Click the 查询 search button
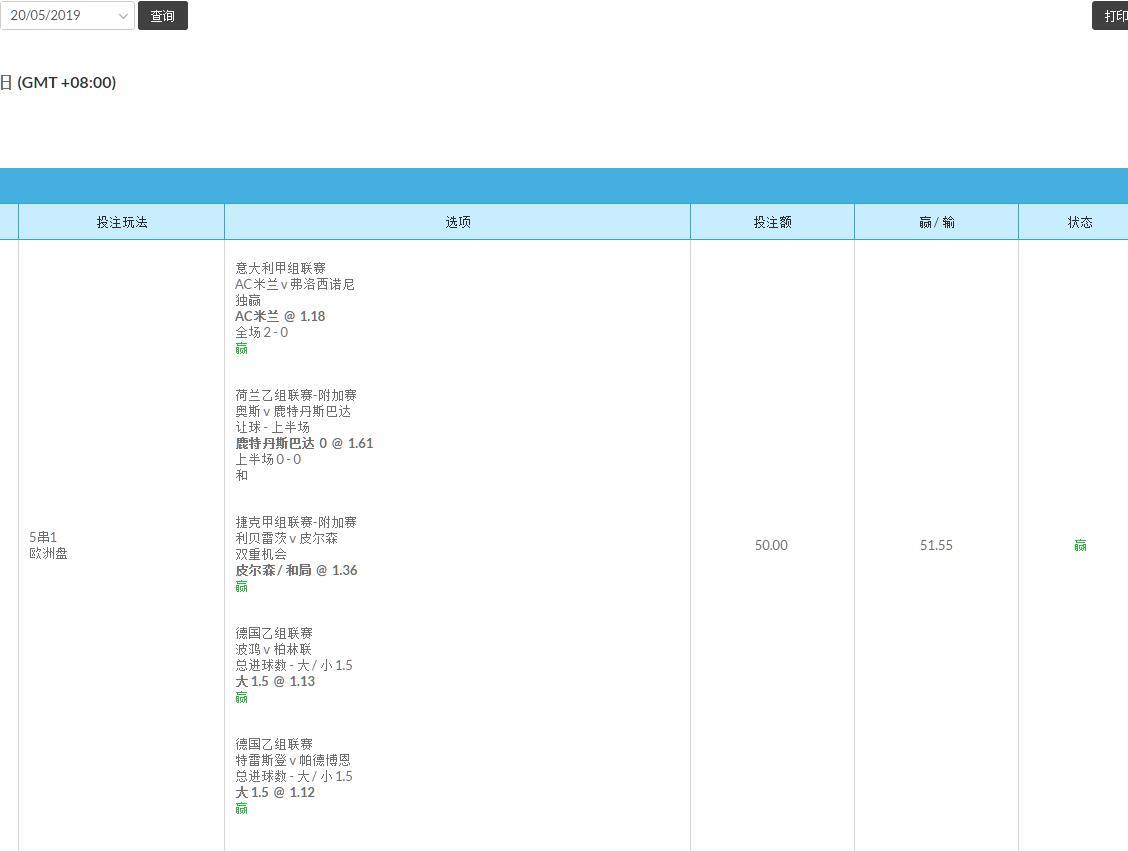 [163, 16]
